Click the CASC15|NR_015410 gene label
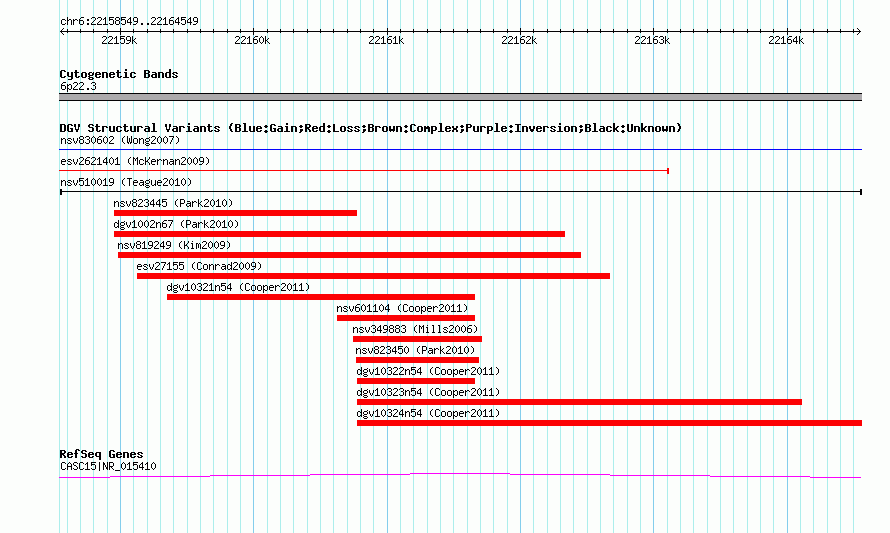 pos(108,467)
